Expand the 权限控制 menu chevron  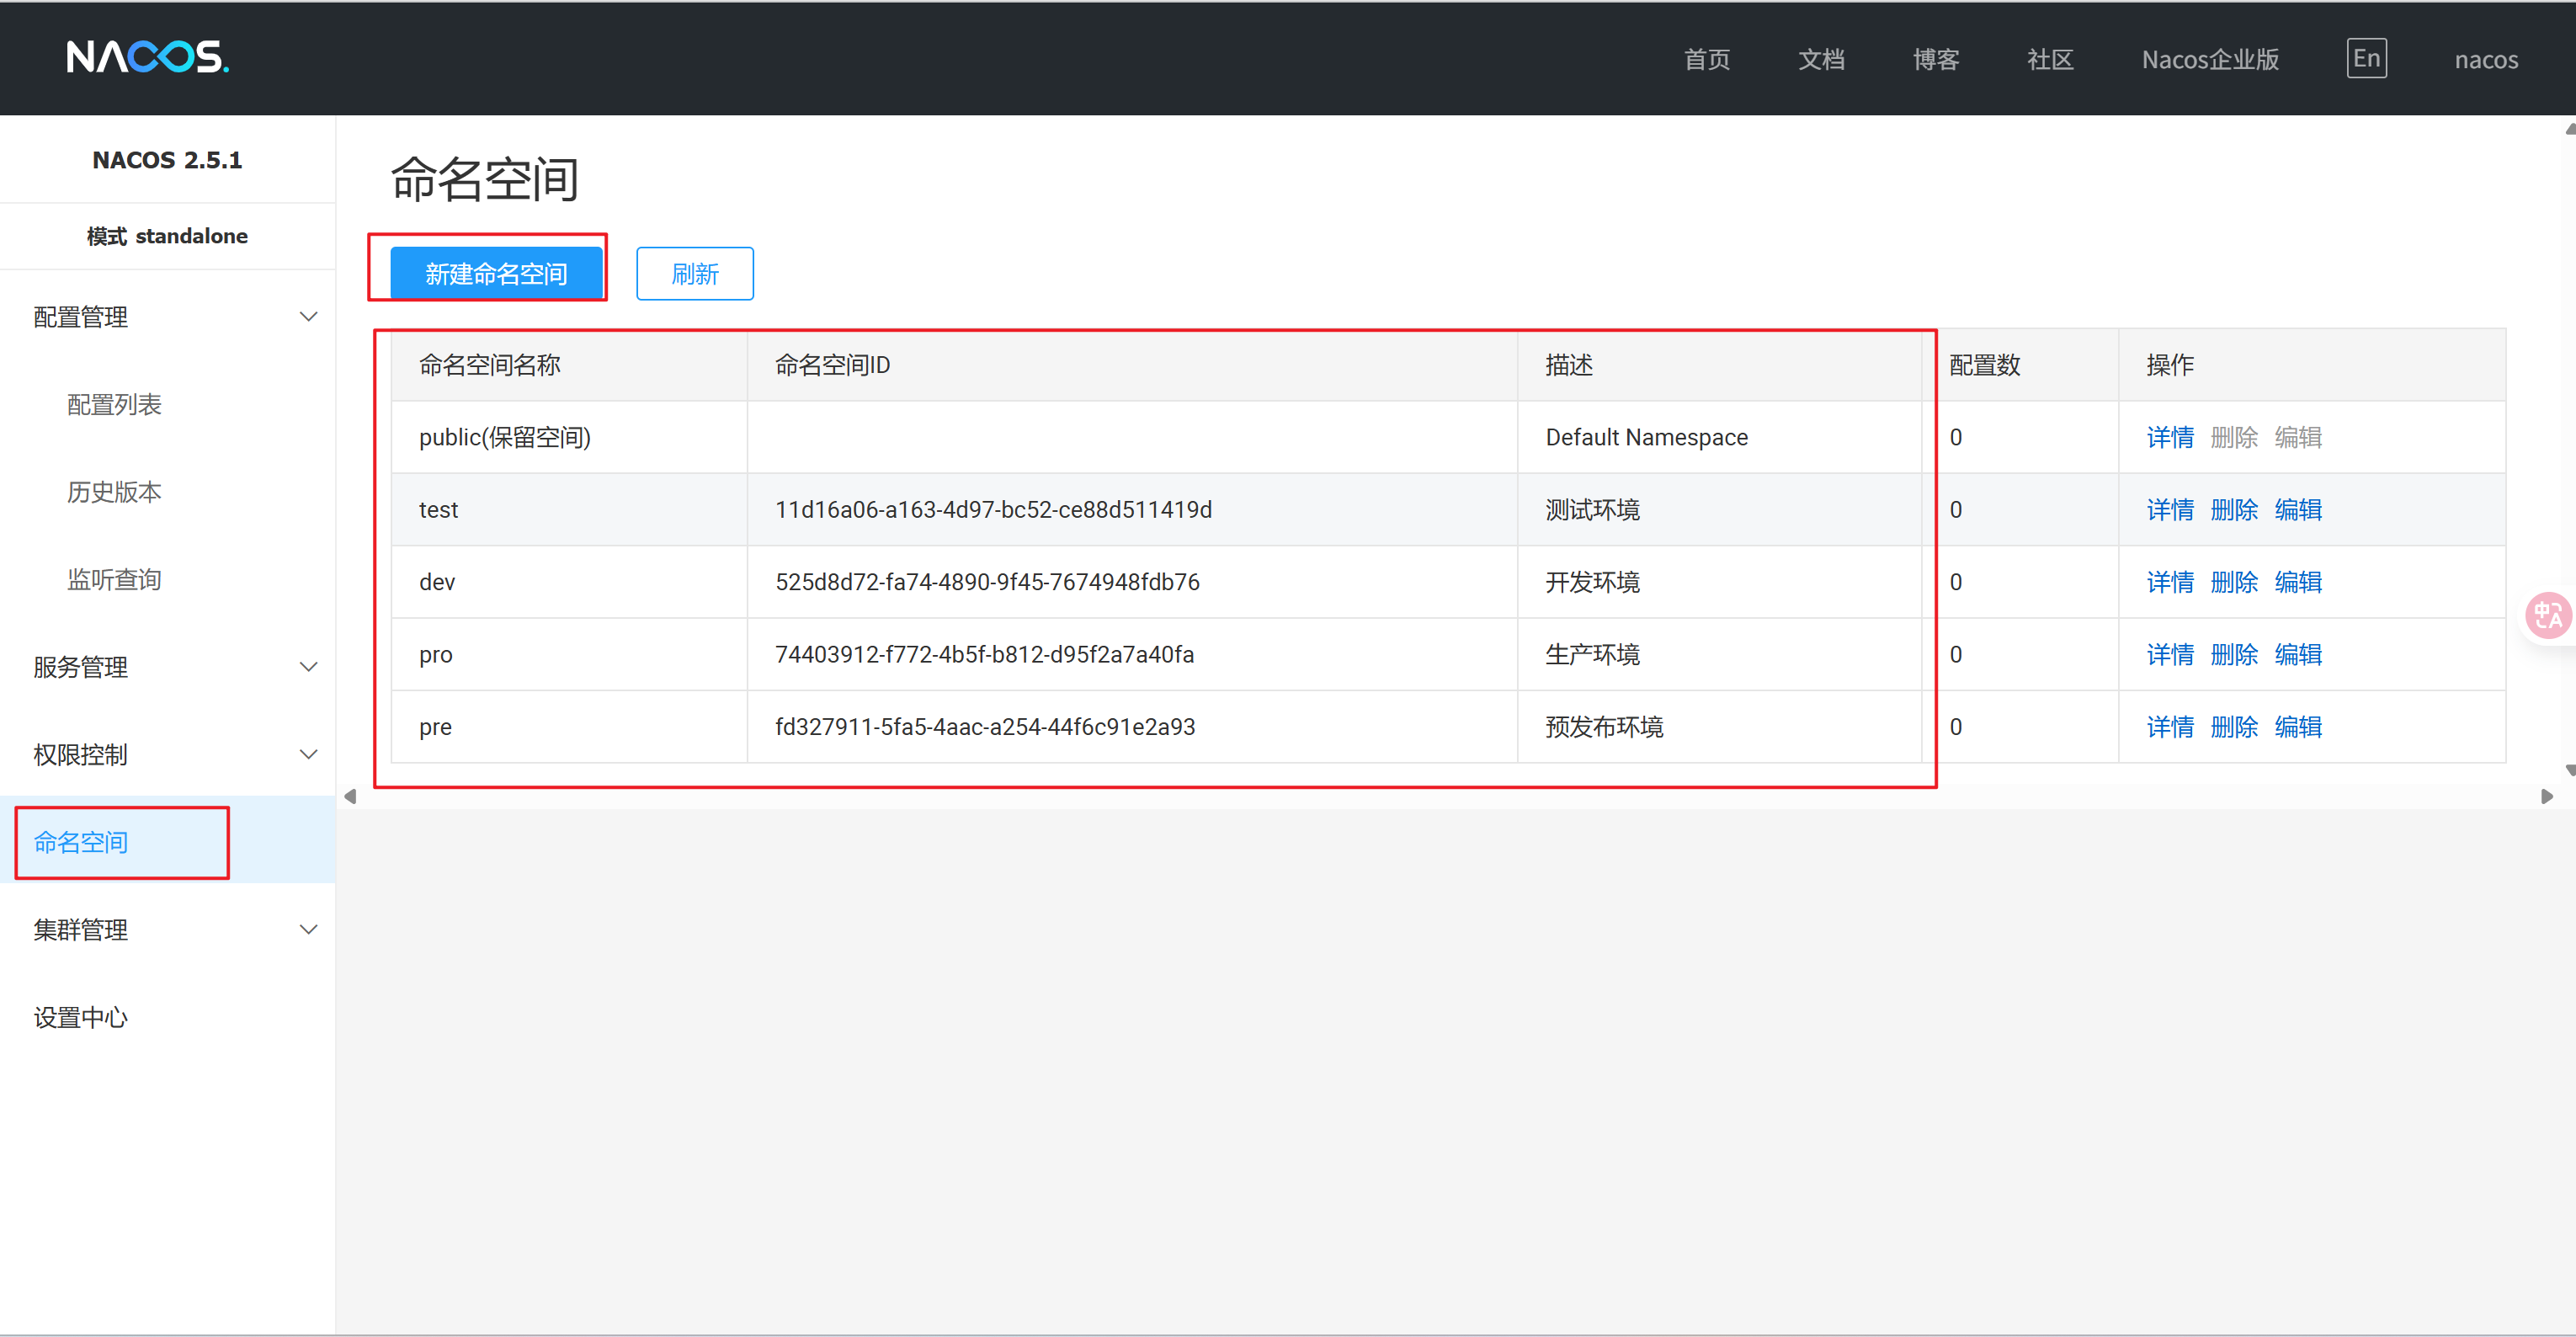pyautogui.click(x=309, y=754)
